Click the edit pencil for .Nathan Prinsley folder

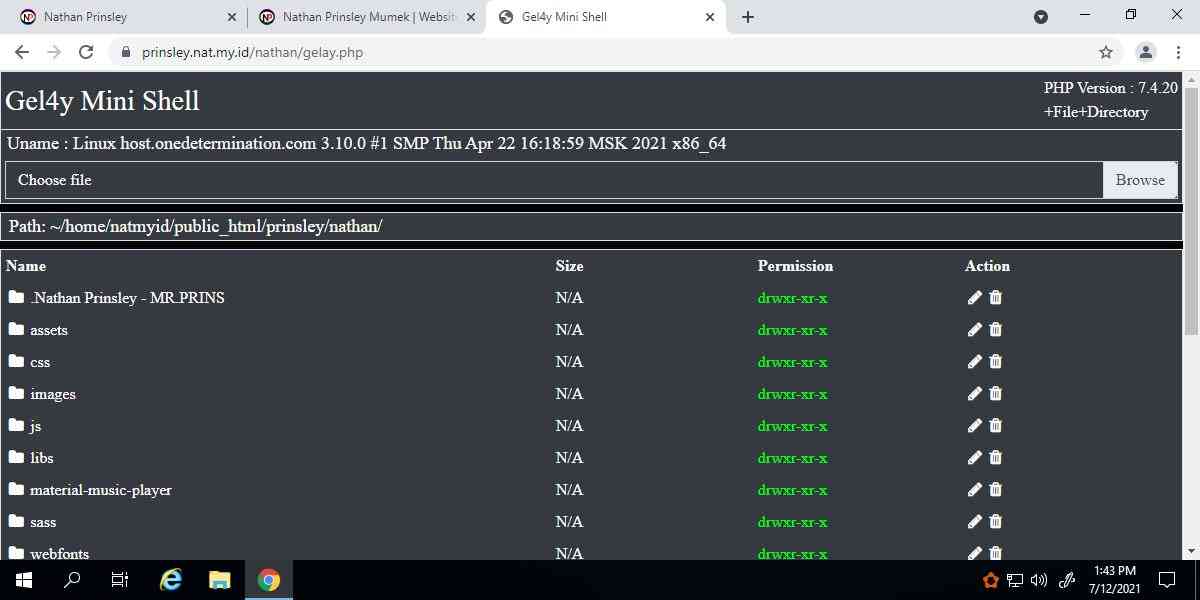(974, 297)
